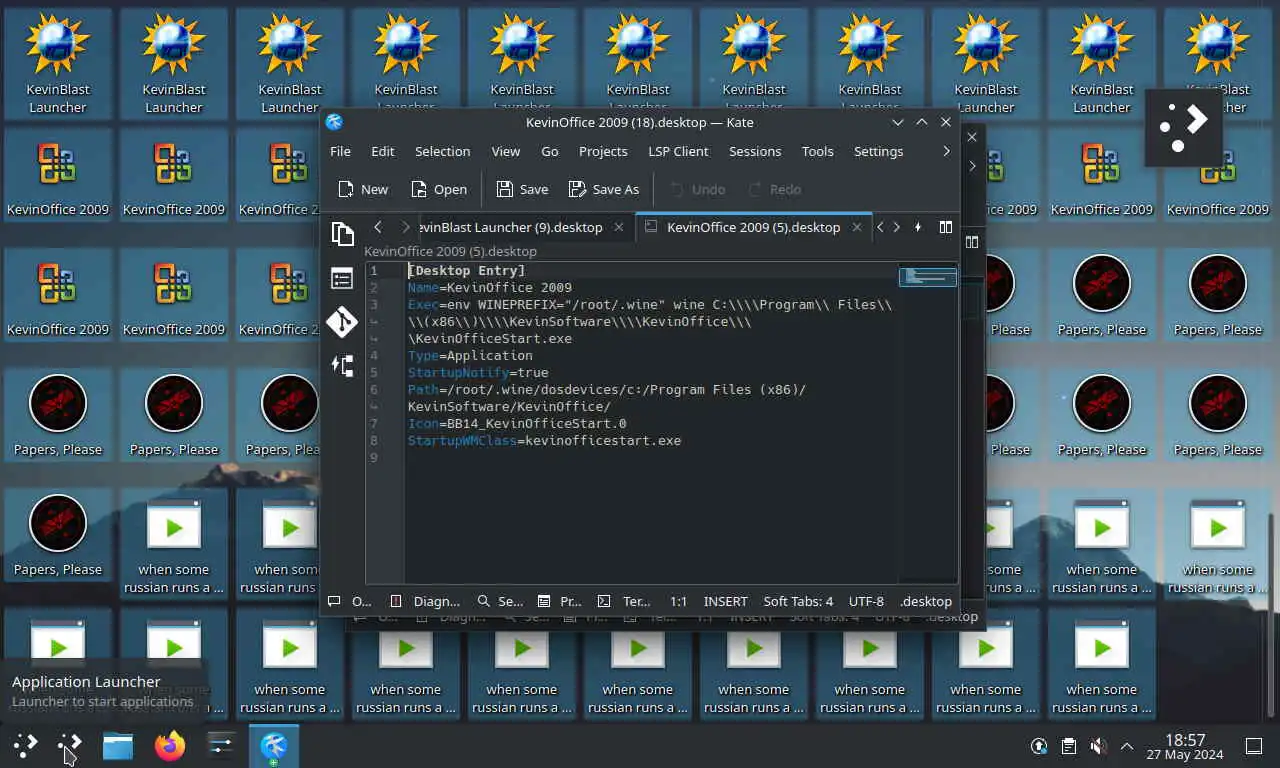The image size is (1280, 768).
Task: Toggle the Diagnostics panel in status bar
Action: [x=426, y=601]
